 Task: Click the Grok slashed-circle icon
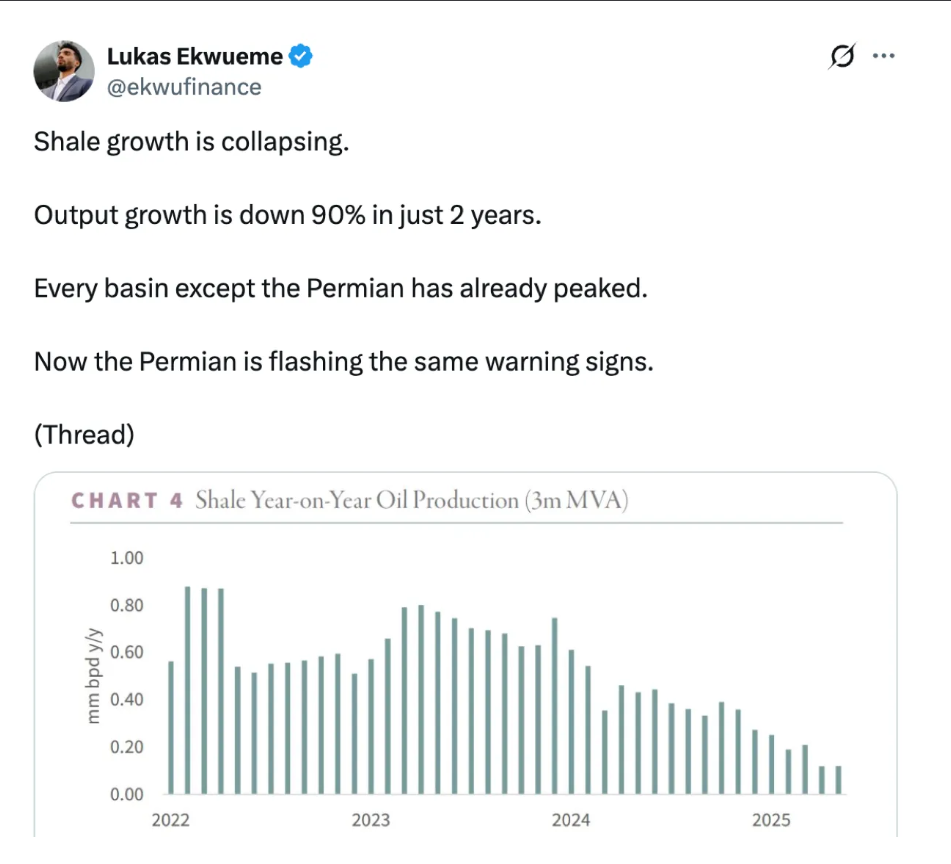842,58
